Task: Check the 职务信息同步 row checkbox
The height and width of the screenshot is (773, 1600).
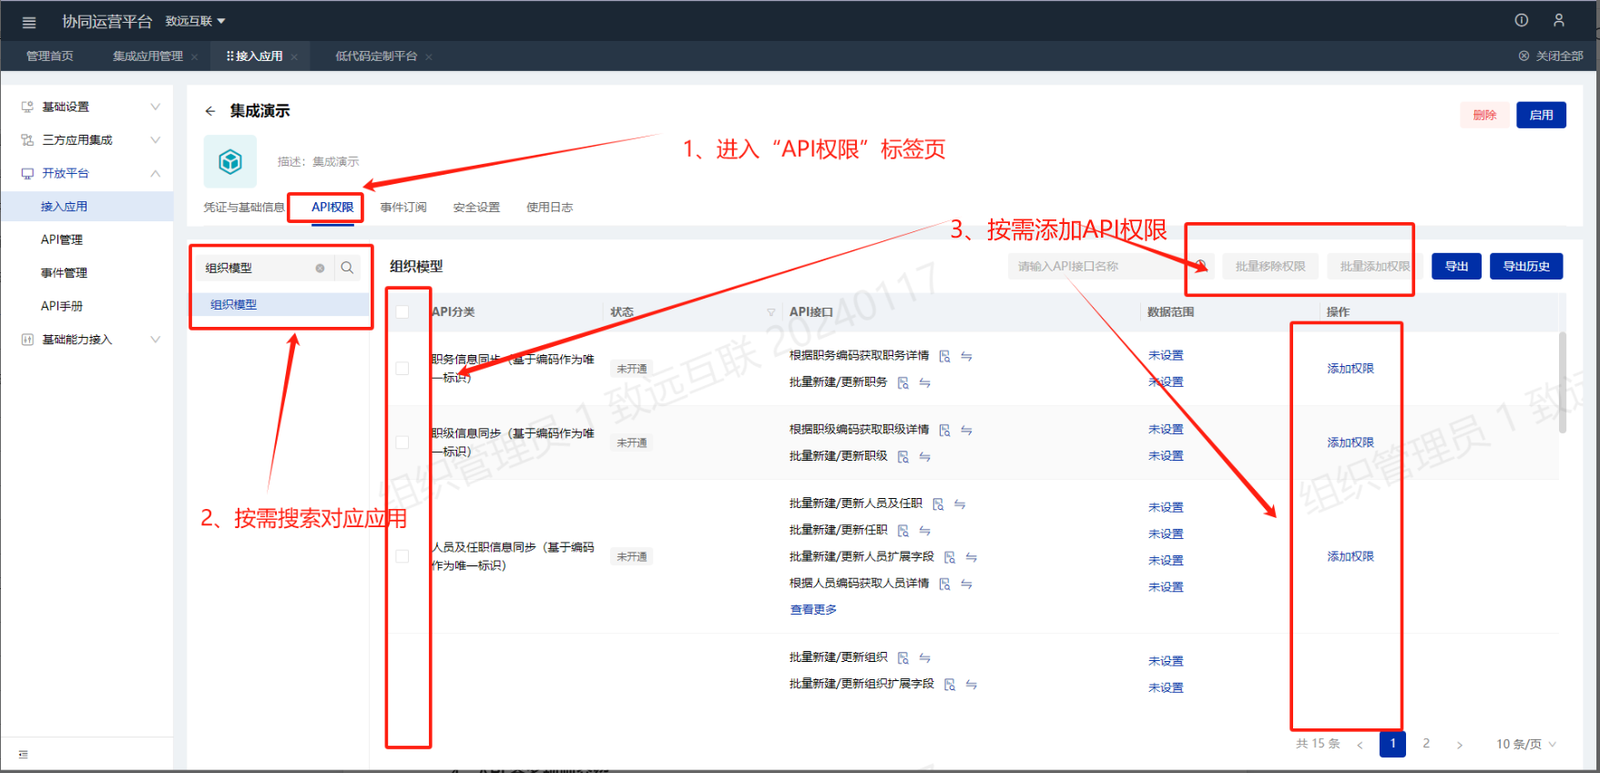Action: (x=402, y=368)
